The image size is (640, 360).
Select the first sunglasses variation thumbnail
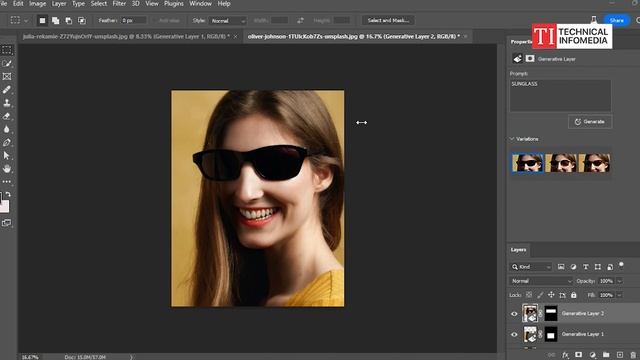527,163
